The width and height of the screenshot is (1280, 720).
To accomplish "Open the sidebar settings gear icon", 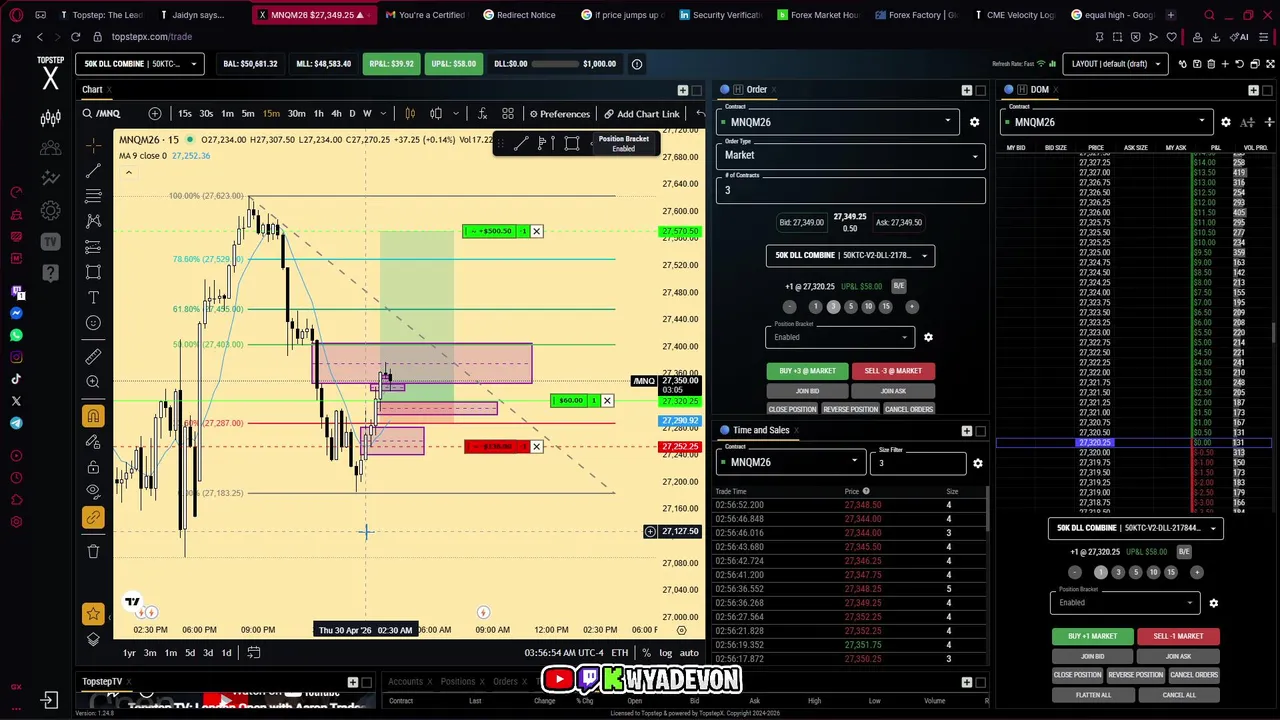I will point(51,211).
